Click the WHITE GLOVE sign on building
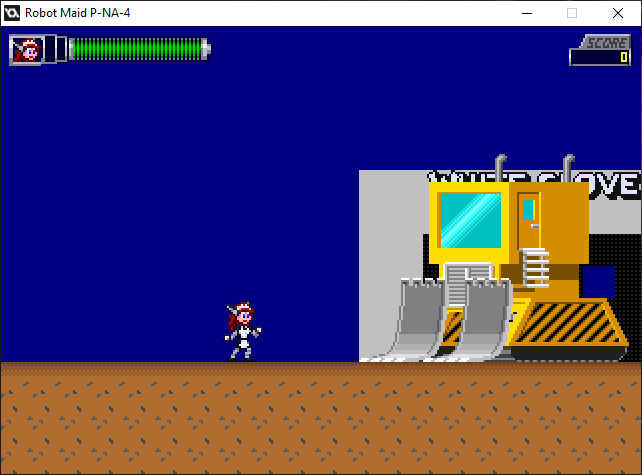This screenshot has height=475, width=642. click(534, 185)
